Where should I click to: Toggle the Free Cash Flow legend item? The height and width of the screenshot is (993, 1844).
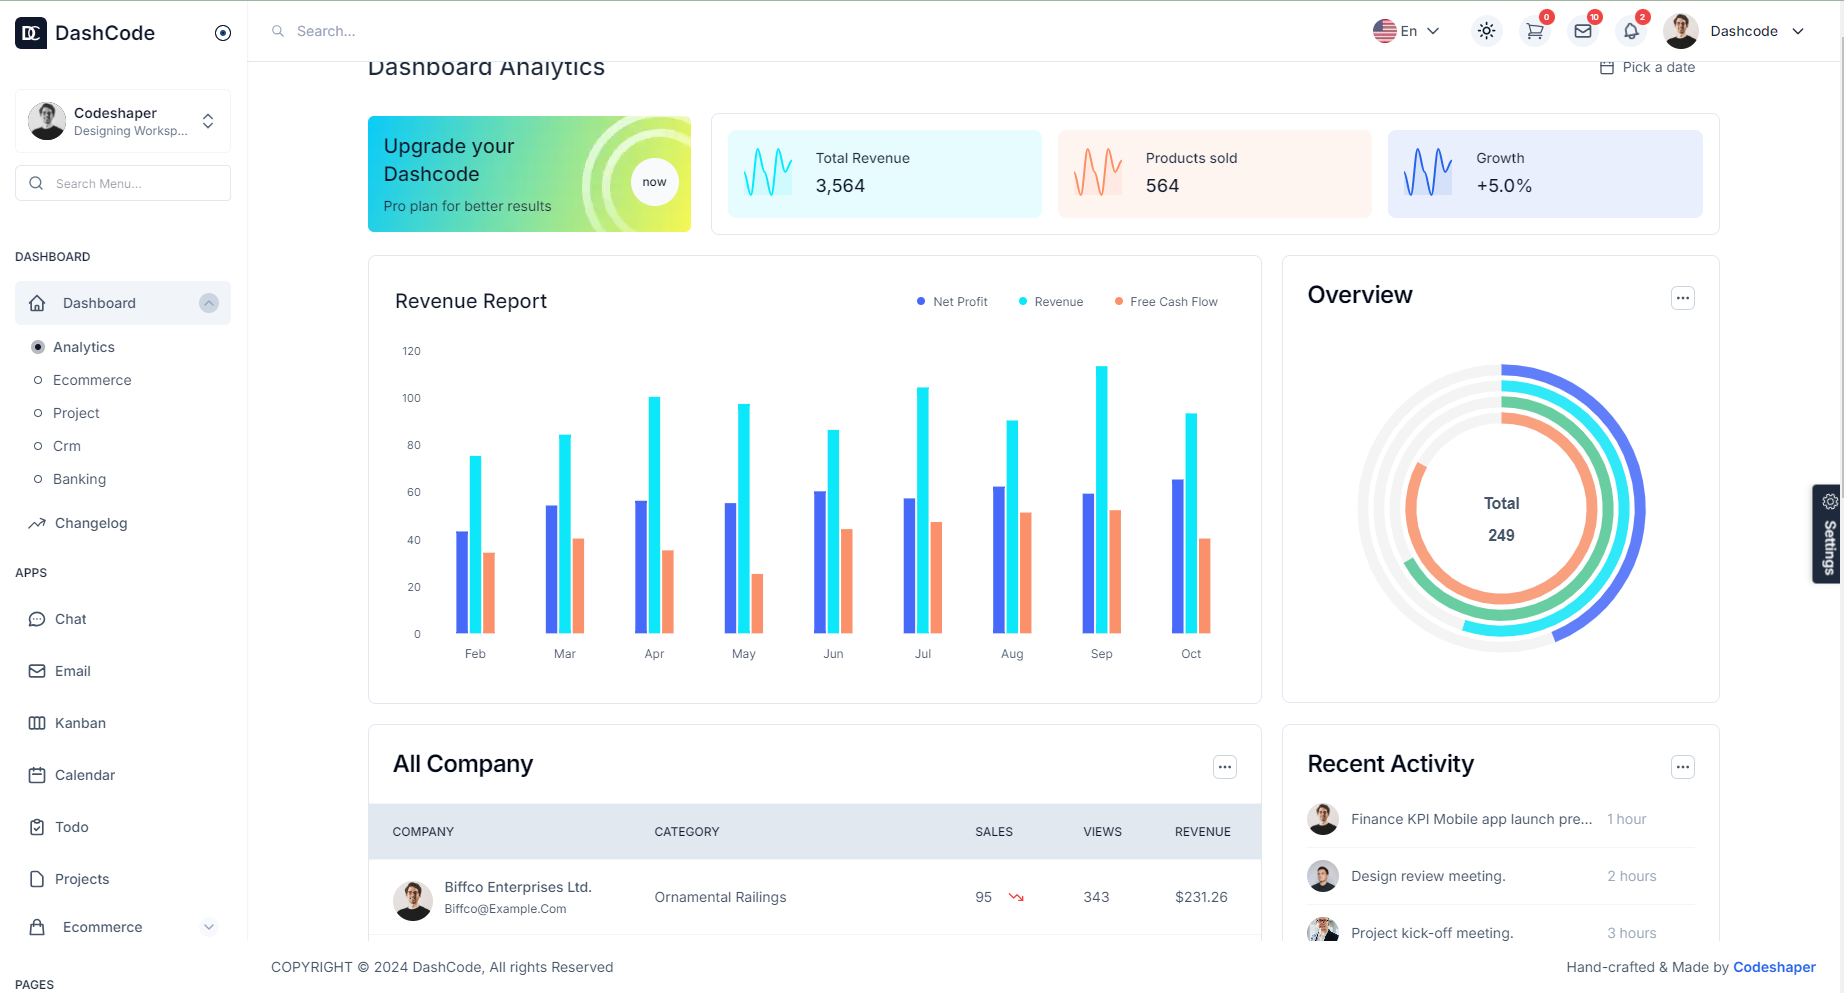[1166, 302]
